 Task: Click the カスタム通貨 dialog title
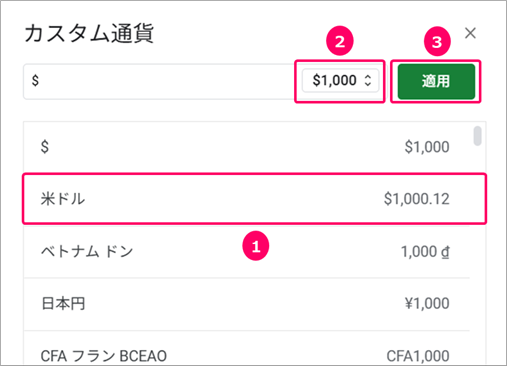(89, 33)
